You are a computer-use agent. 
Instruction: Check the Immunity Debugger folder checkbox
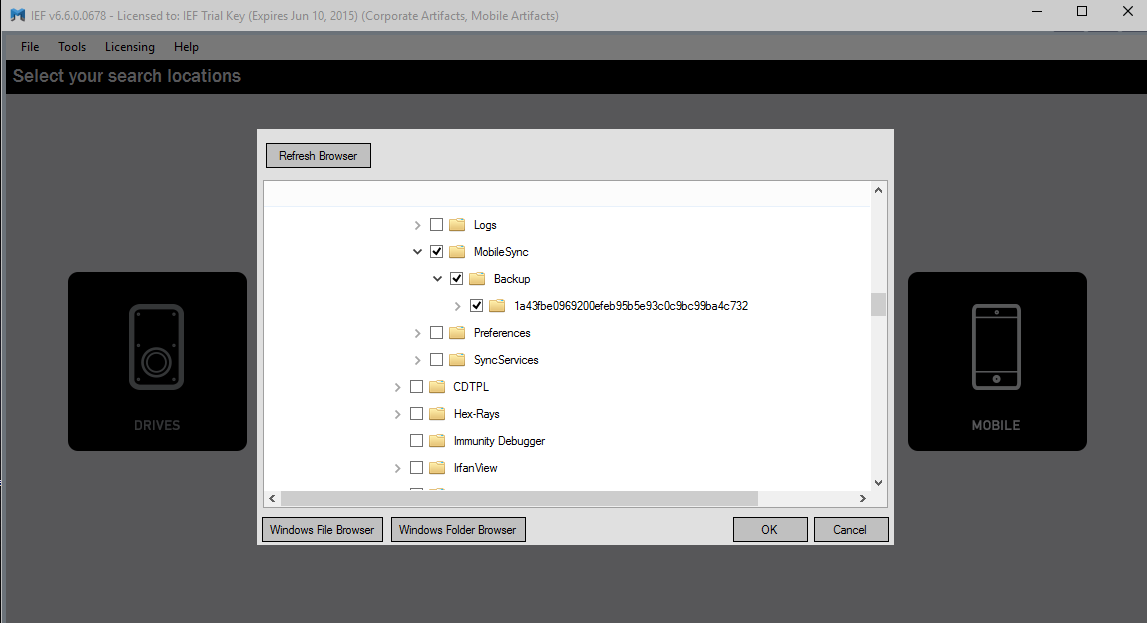point(416,441)
